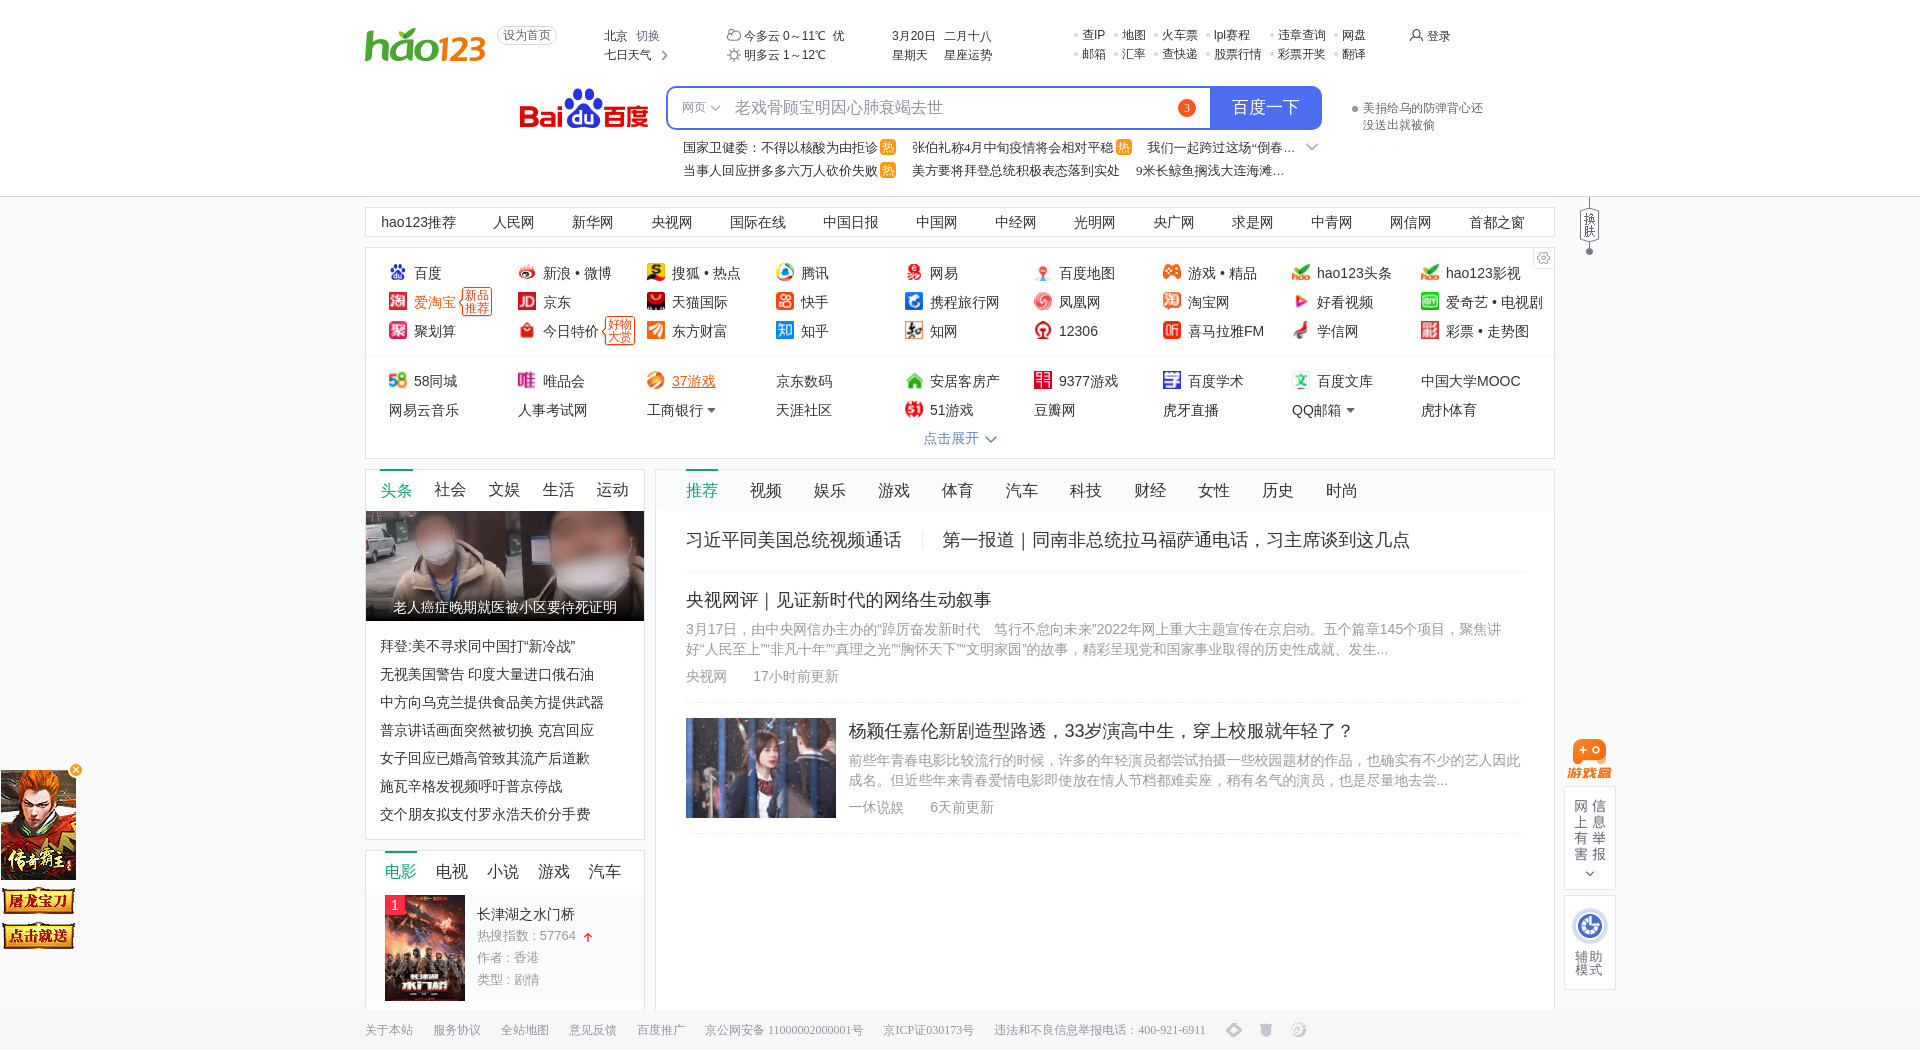Viewport: 1920px width, 1050px height.
Task: Open the 长津湖之水门桥 movie poster
Action: (x=425, y=948)
